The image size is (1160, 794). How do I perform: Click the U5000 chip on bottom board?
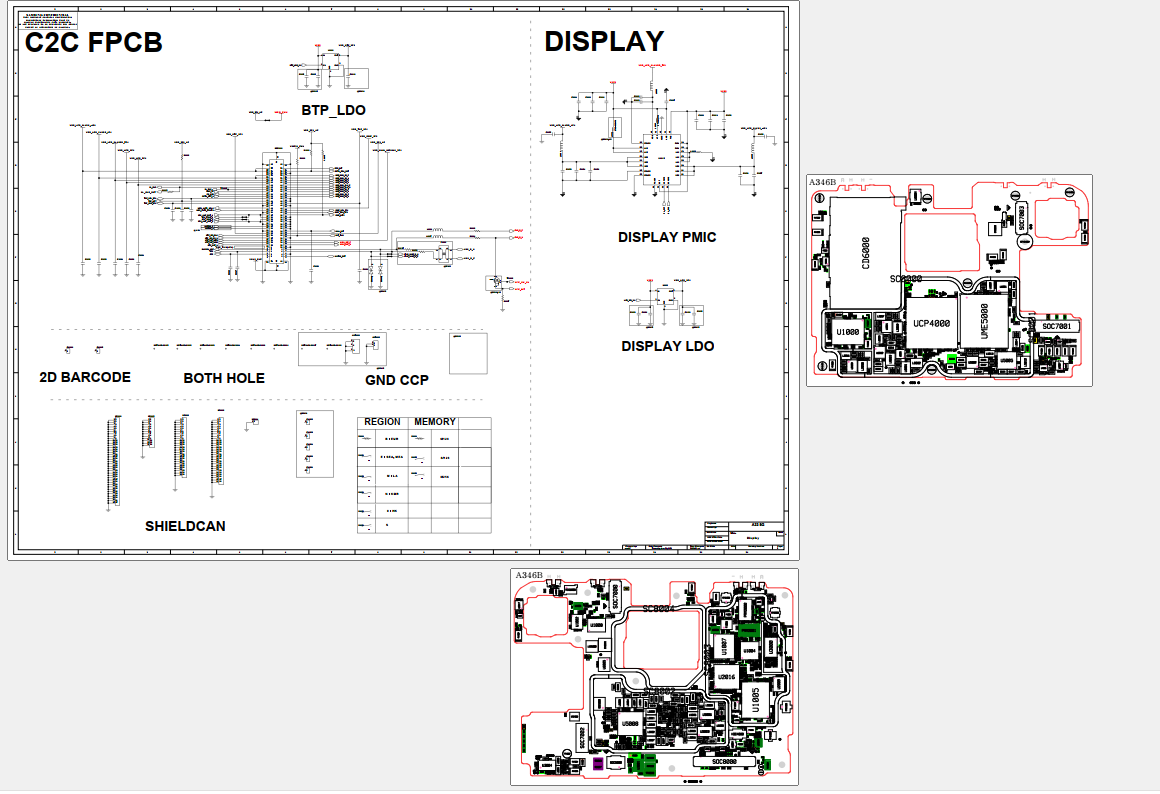click(630, 723)
